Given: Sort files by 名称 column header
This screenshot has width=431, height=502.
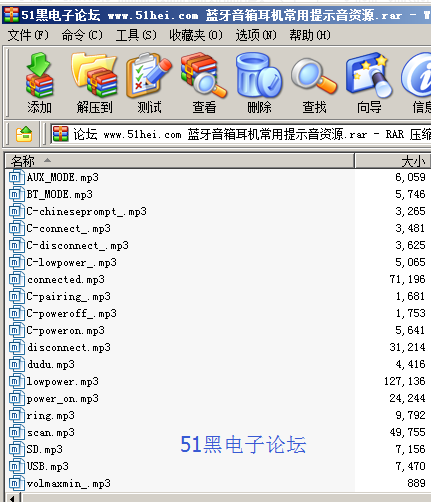Looking at the screenshot, I should tap(180, 161).
